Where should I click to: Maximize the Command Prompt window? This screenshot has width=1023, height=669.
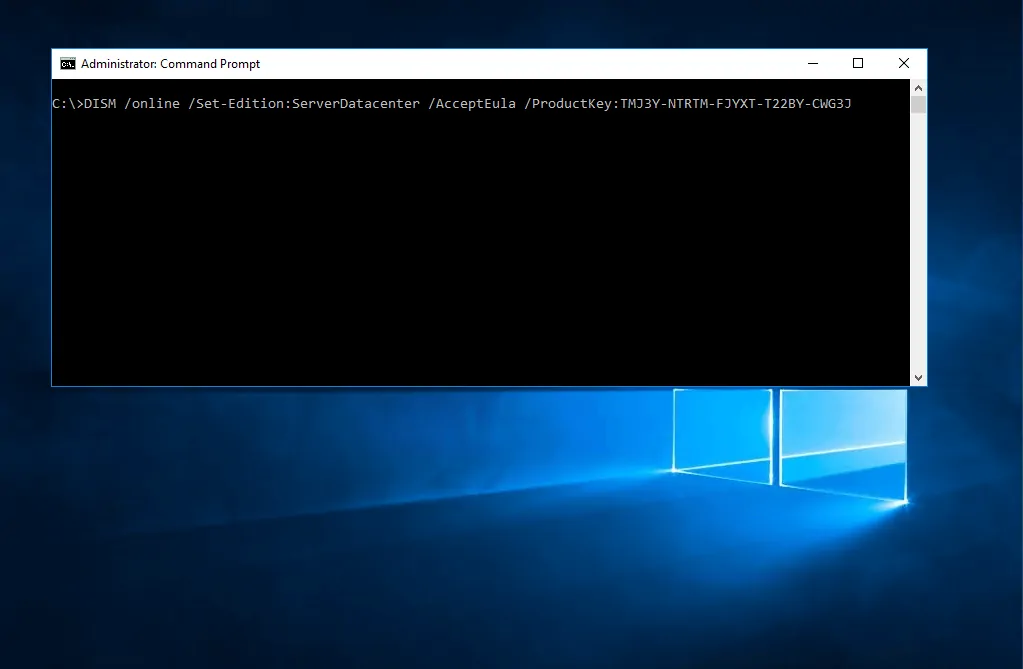tap(857, 63)
